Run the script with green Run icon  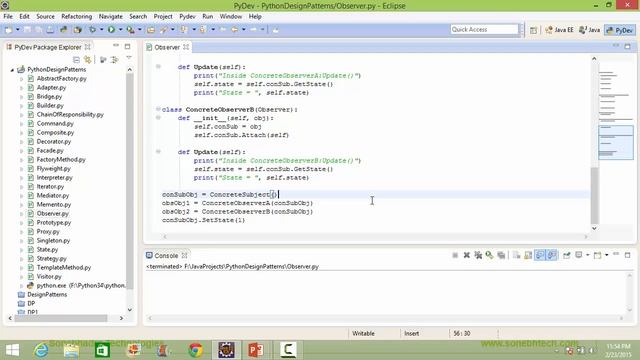point(111,30)
